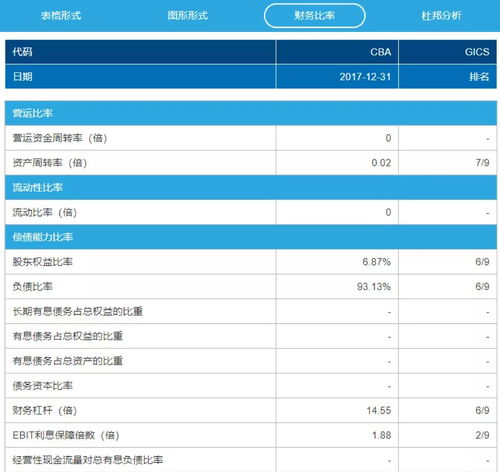Switch to the 表格形式 tab
The height and width of the screenshot is (472, 500).
pyautogui.click(x=61, y=15)
